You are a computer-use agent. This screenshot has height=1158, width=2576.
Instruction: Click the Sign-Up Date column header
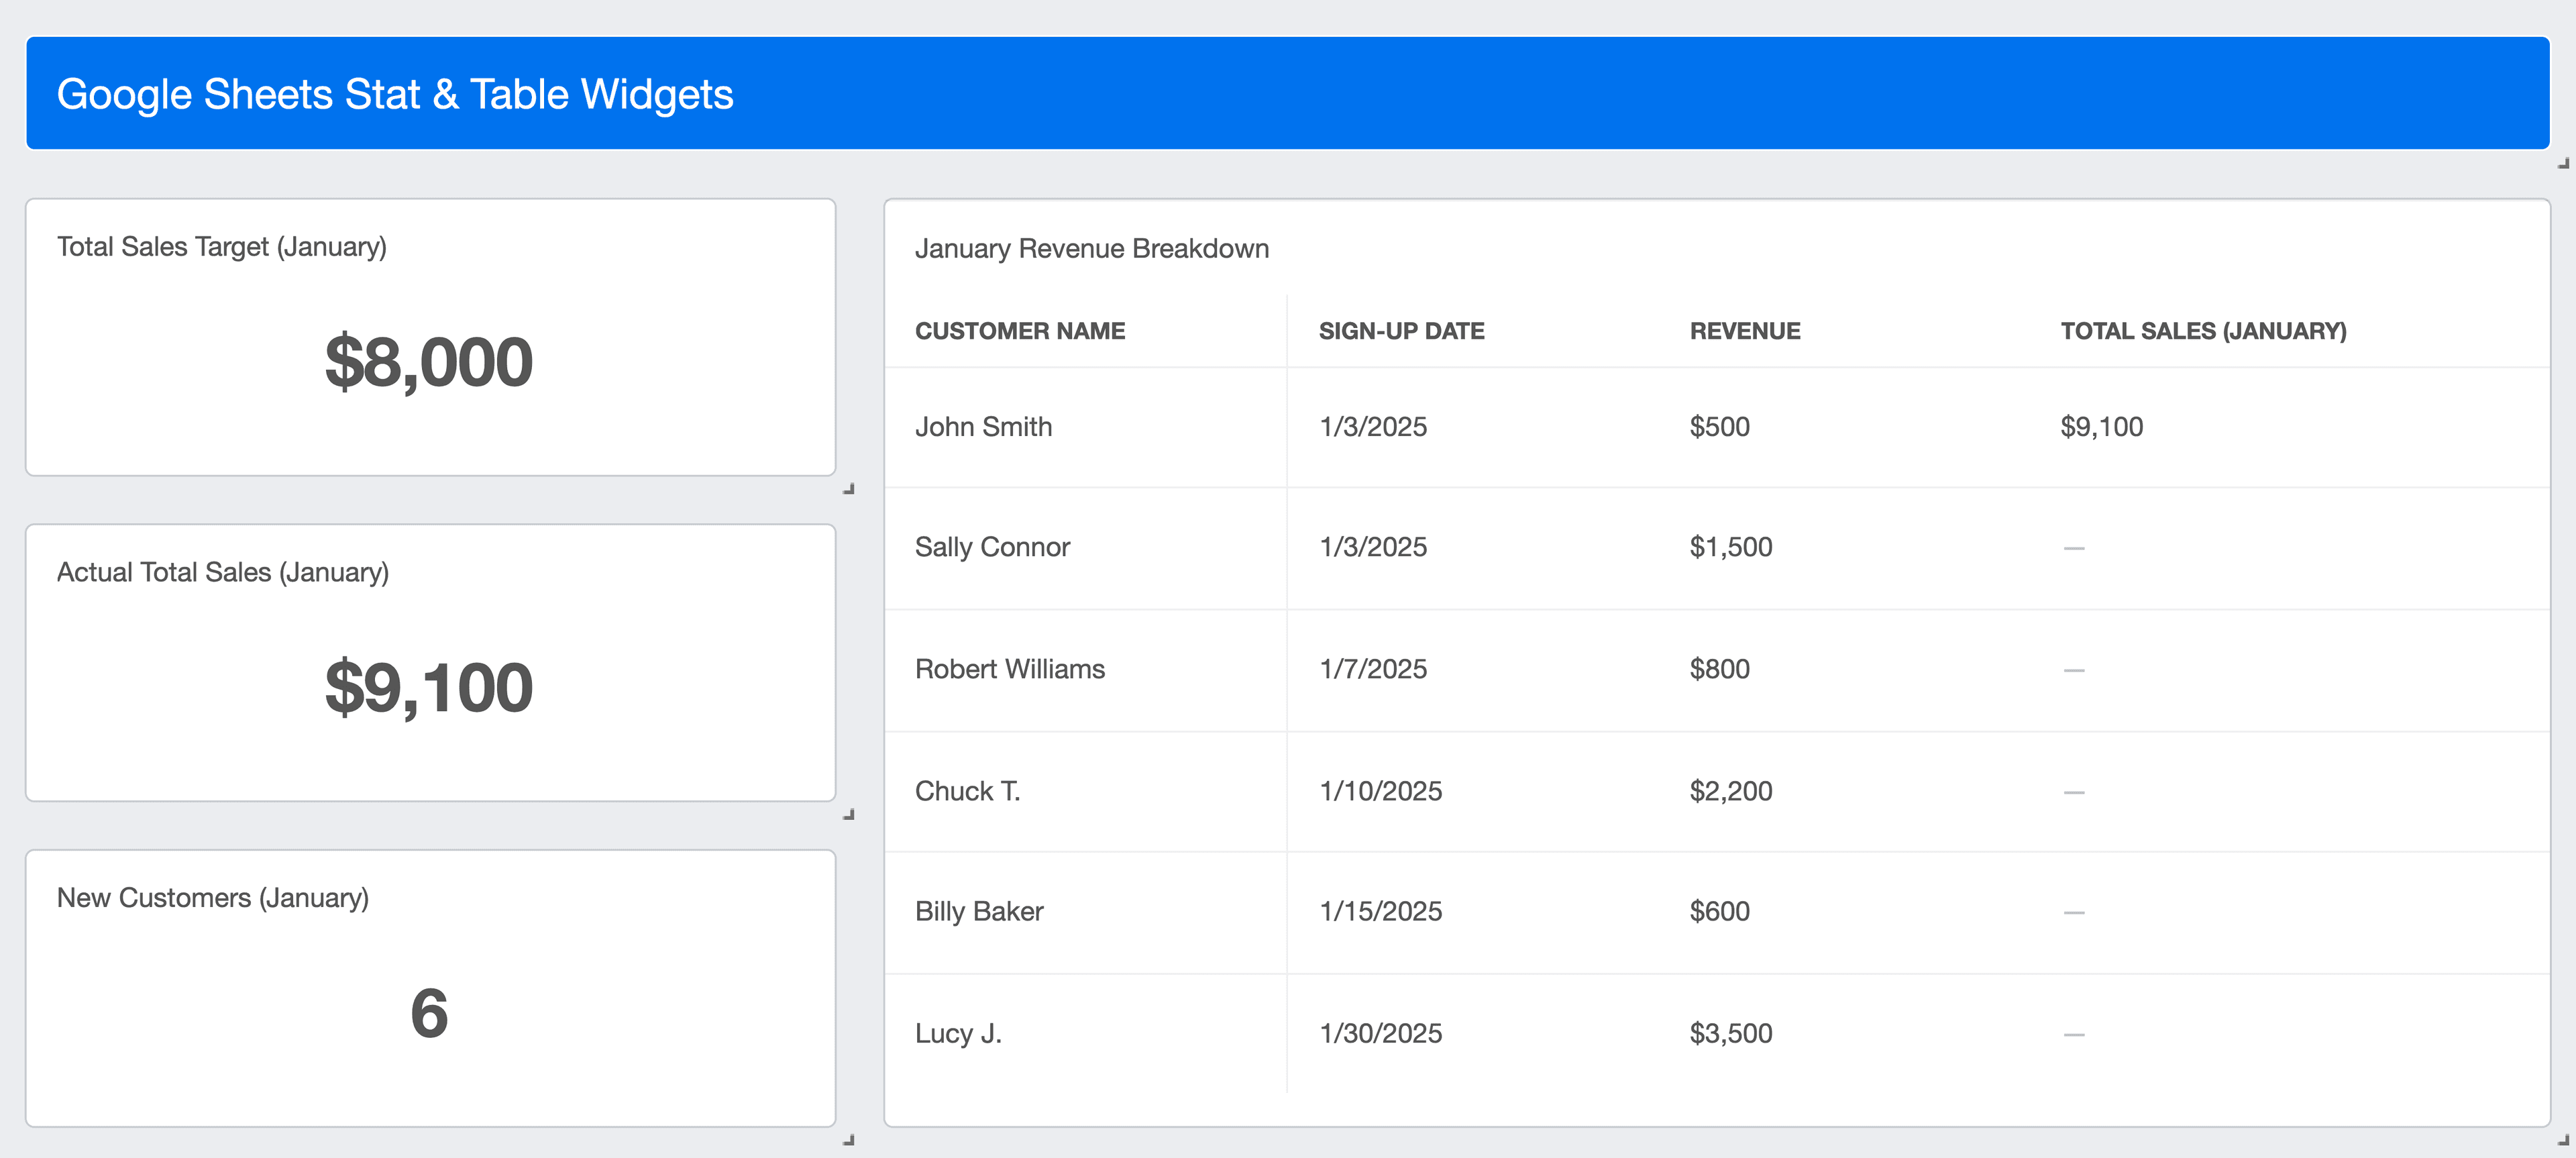pyautogui.click(x=1401, y=331)
